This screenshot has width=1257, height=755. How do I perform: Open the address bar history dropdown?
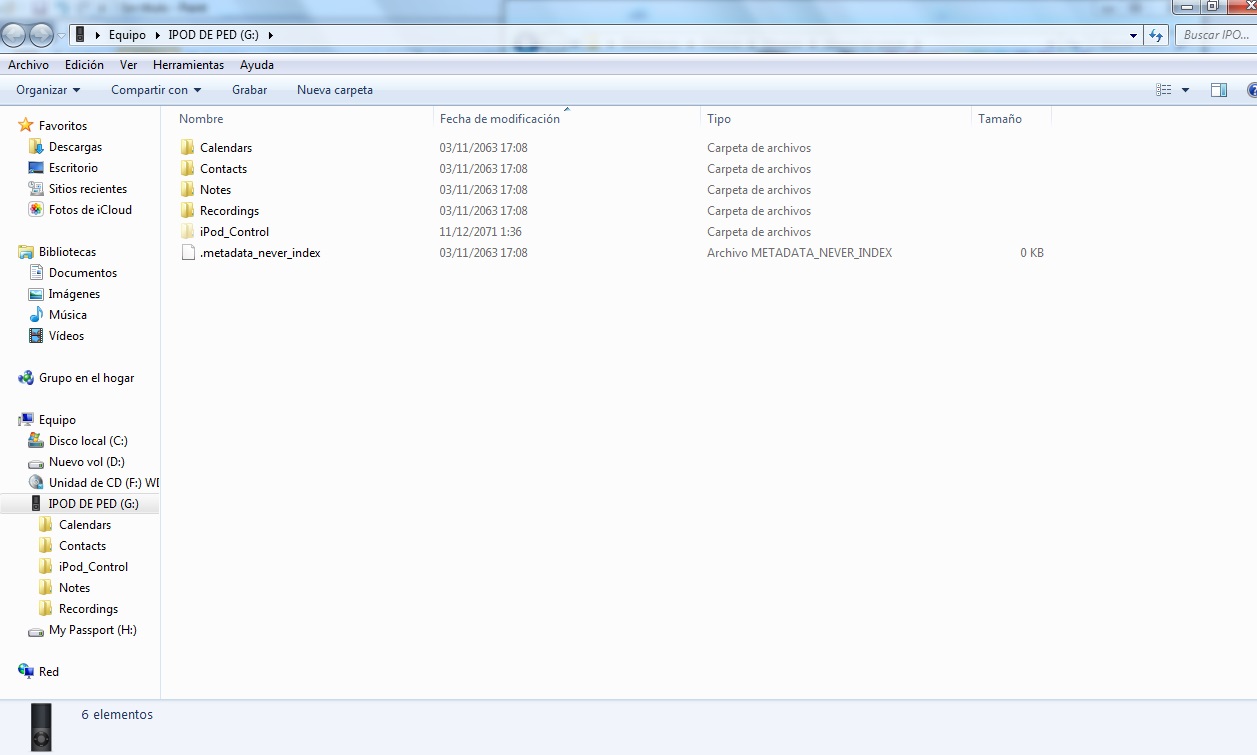[x=1133, y=35]
